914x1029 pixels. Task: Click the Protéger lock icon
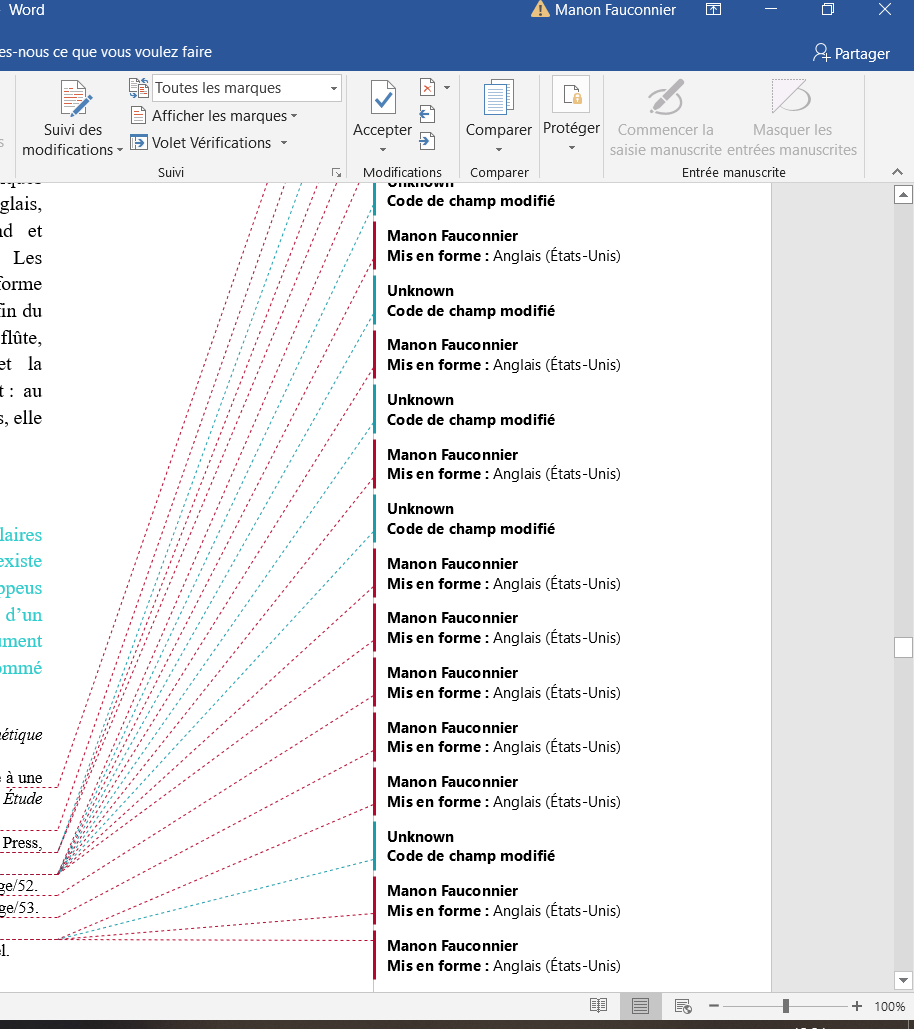(571, 96)
